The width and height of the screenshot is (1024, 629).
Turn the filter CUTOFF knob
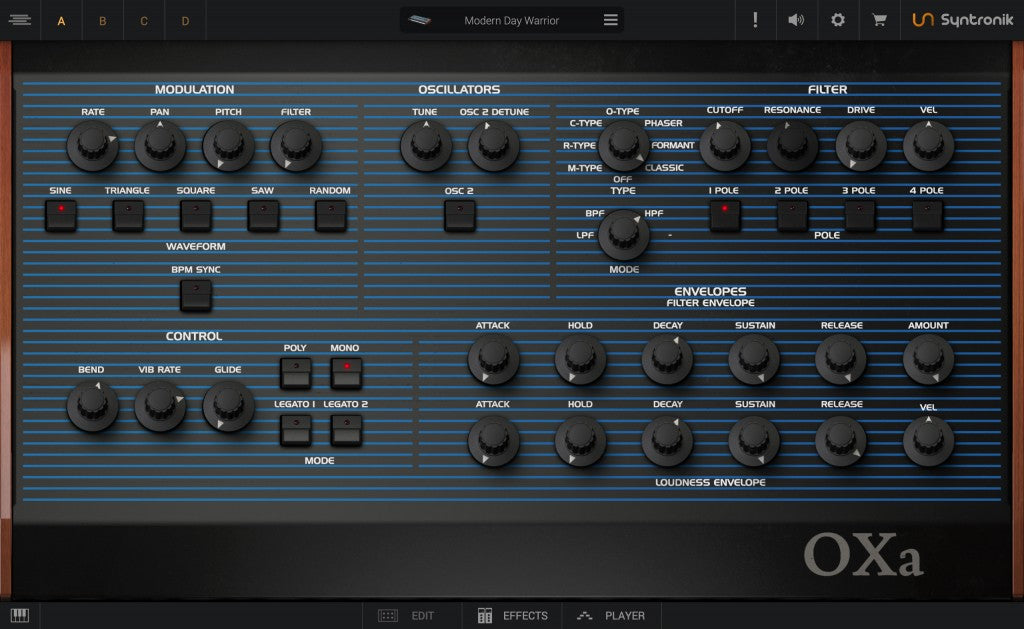click(724, 145)
